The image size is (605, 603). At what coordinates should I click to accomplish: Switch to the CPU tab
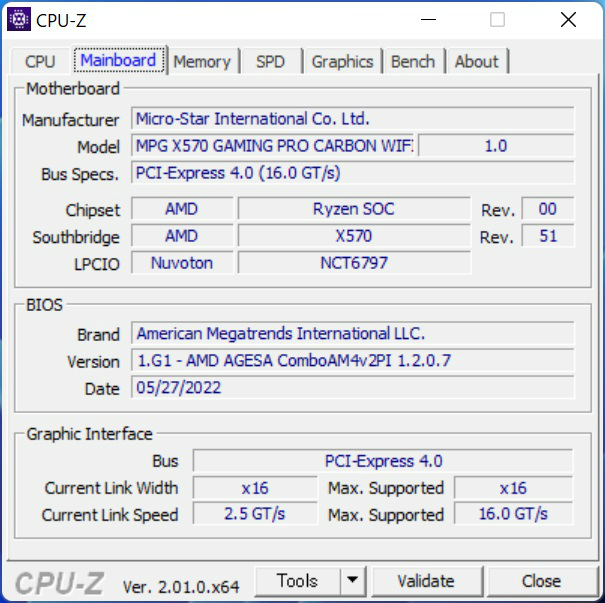point(40,61)
